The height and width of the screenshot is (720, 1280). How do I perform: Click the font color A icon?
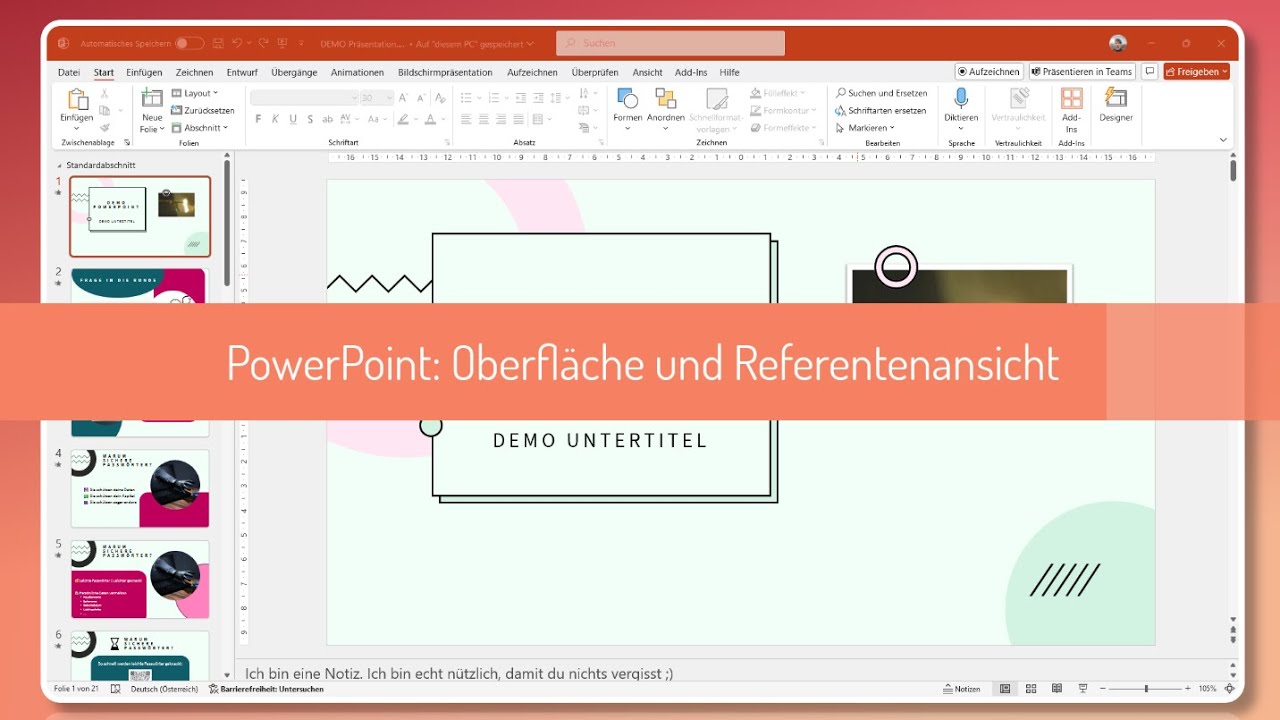[x=430, y=119]
